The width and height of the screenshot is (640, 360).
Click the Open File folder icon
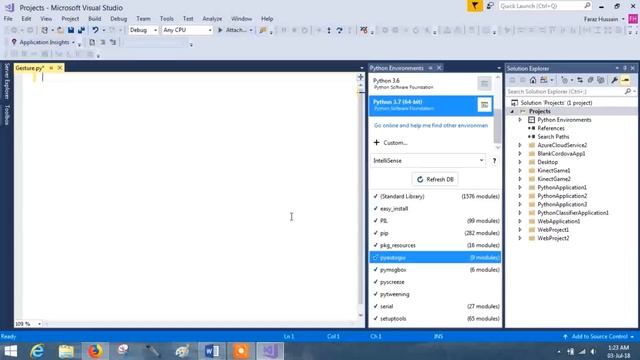[x=60, y=30]
